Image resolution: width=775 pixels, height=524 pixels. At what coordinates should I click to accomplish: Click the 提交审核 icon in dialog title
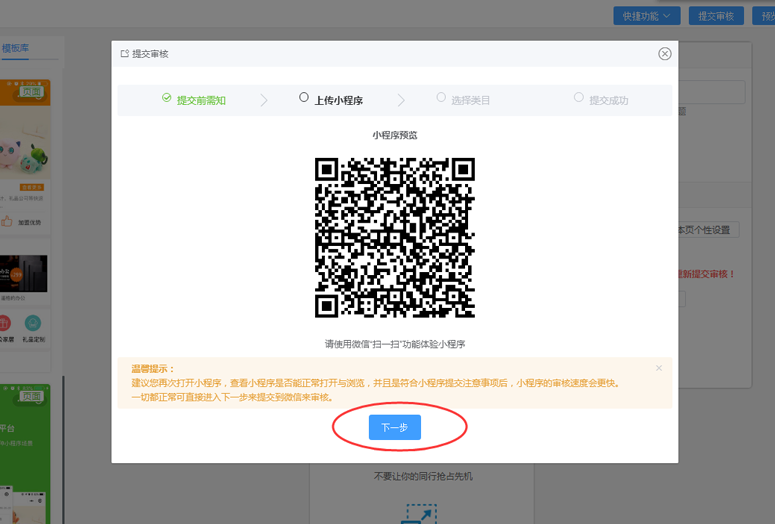click(x=124, y=54)
